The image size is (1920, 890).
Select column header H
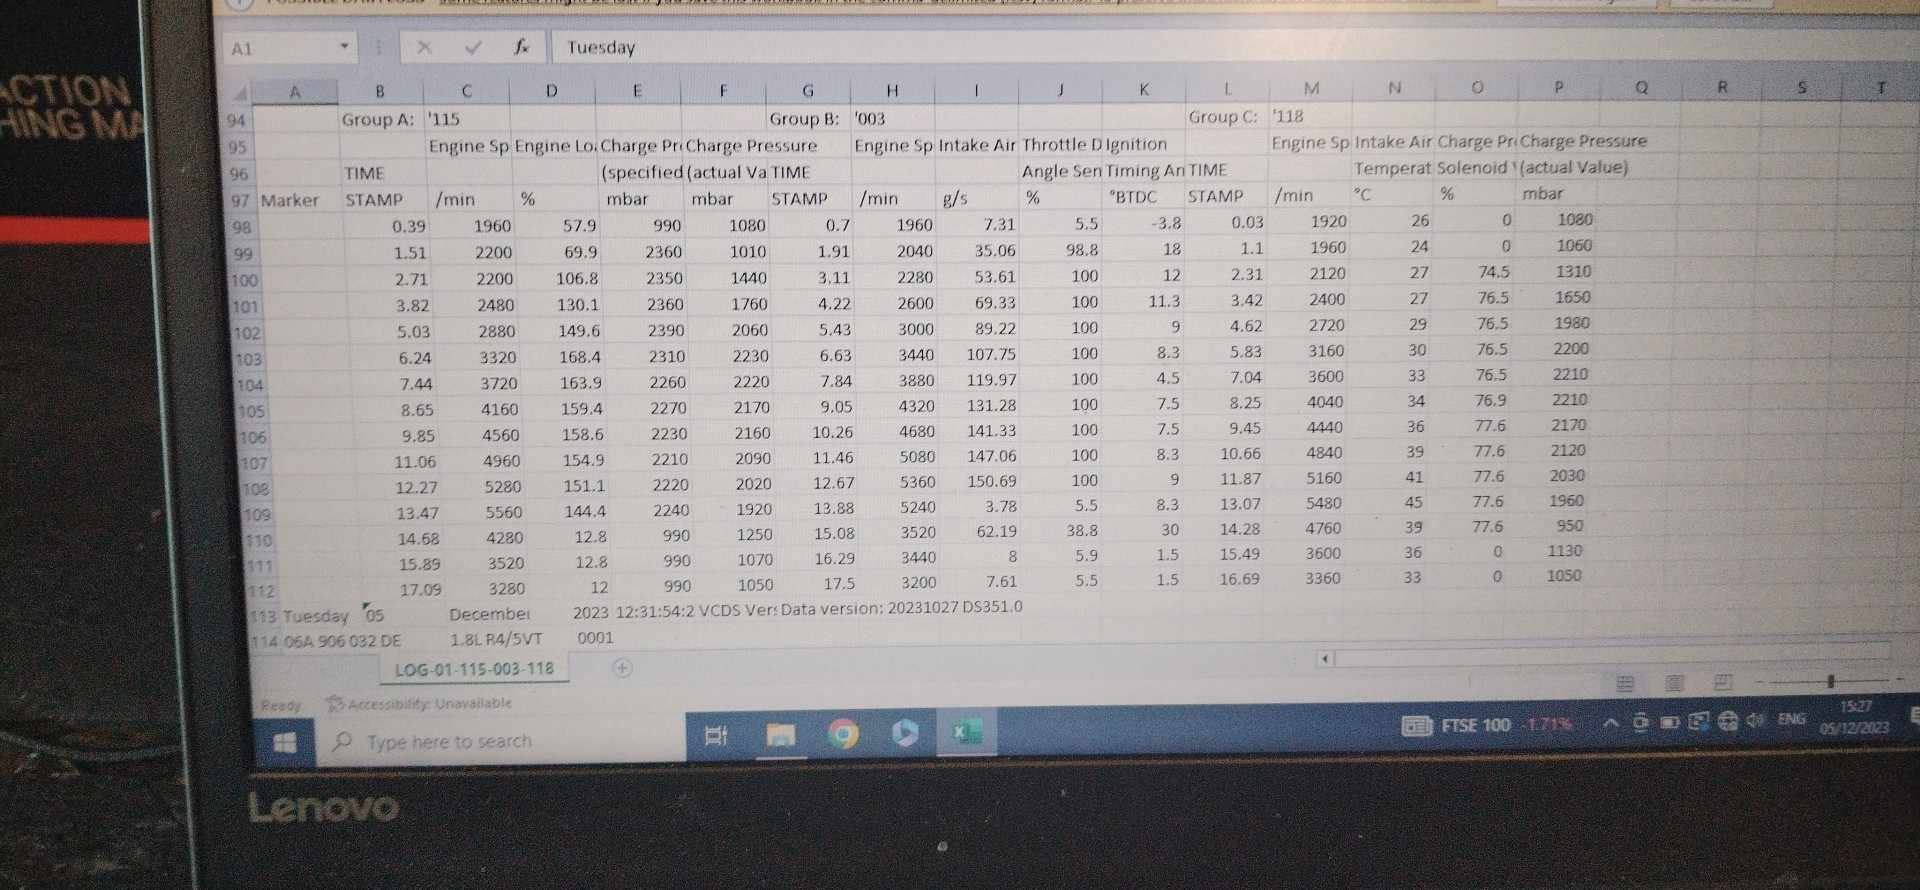point(892,90)
